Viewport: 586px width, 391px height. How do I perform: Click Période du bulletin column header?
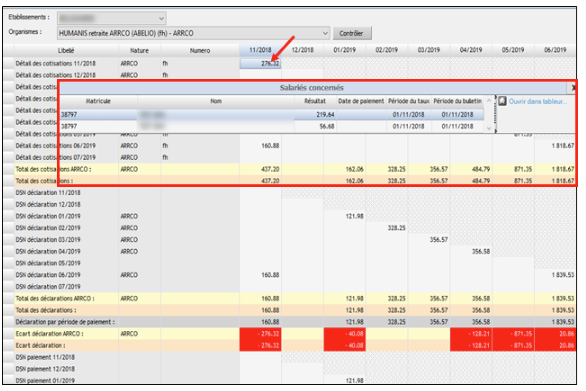[457, 101]
